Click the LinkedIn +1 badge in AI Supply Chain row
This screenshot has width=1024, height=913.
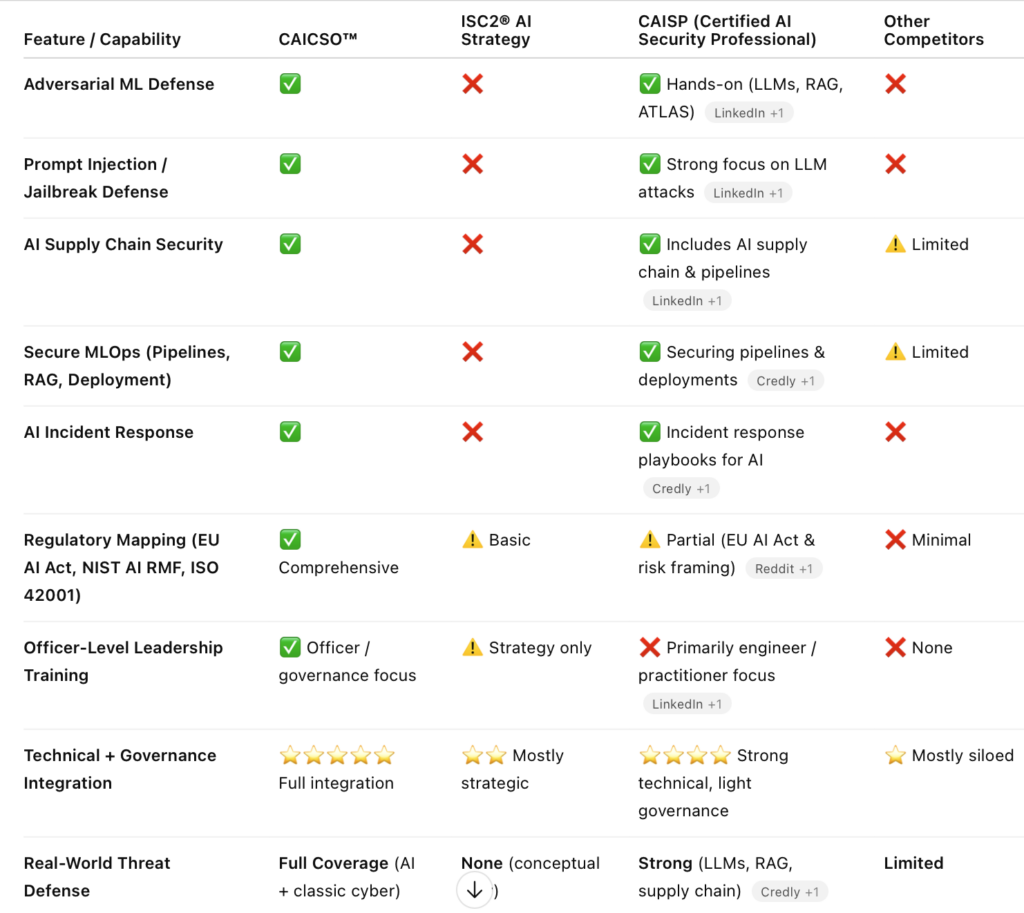(x=686, y=301)
